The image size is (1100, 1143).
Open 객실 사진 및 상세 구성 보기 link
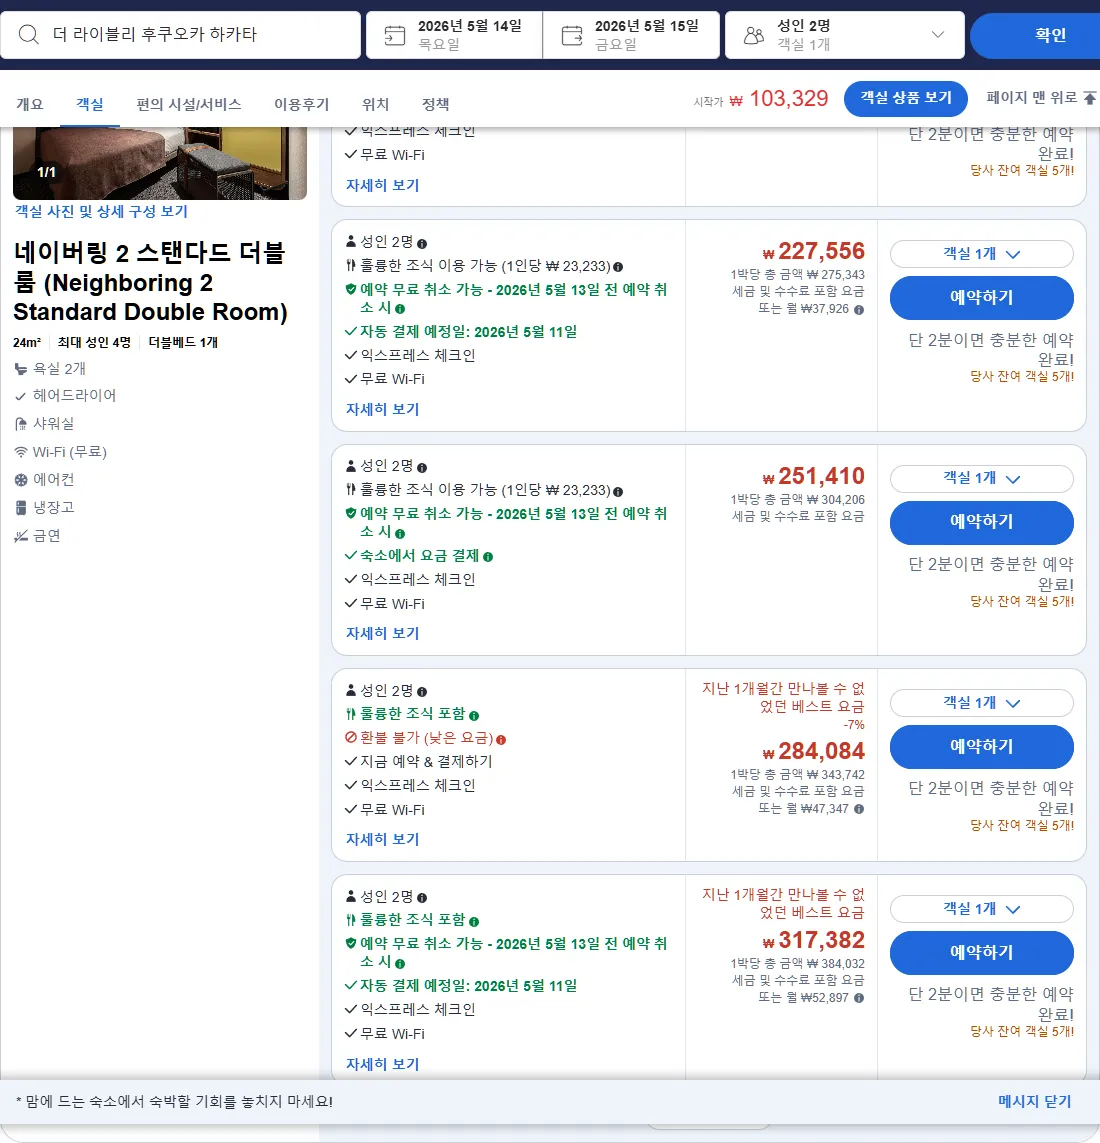coord(101,211)
